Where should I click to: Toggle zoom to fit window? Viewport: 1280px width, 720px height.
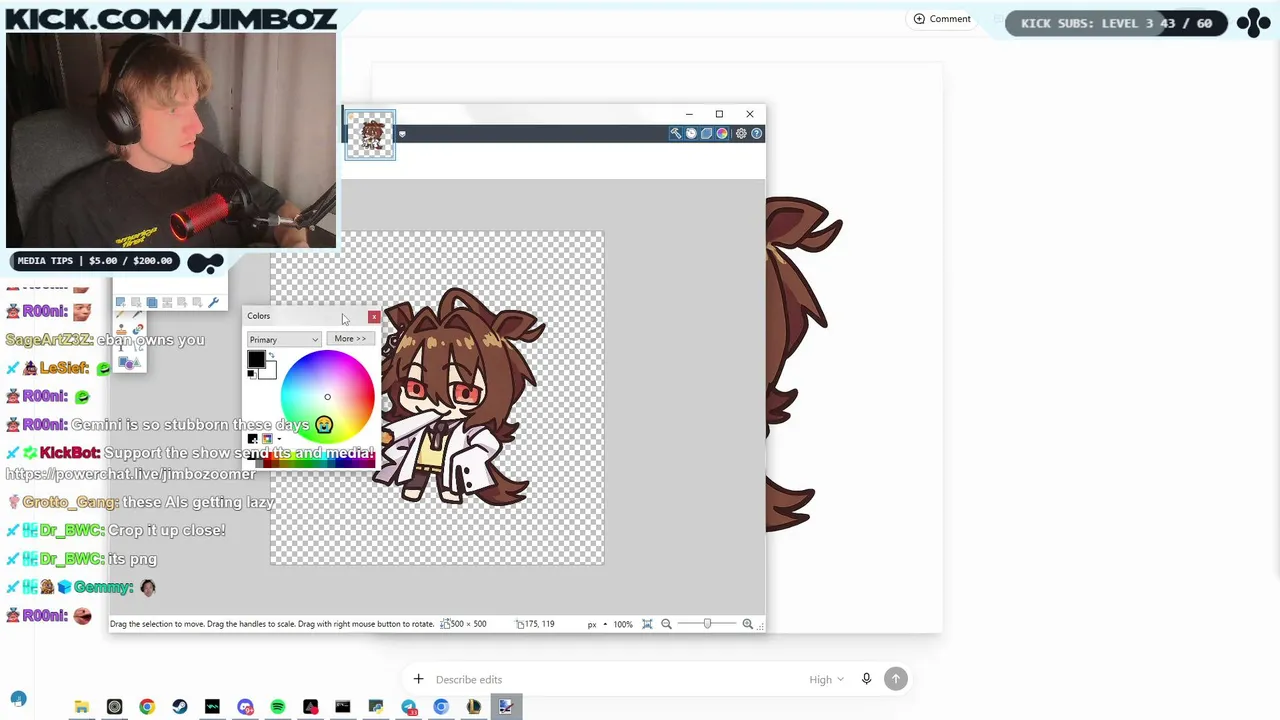click(x=647, y=624)
